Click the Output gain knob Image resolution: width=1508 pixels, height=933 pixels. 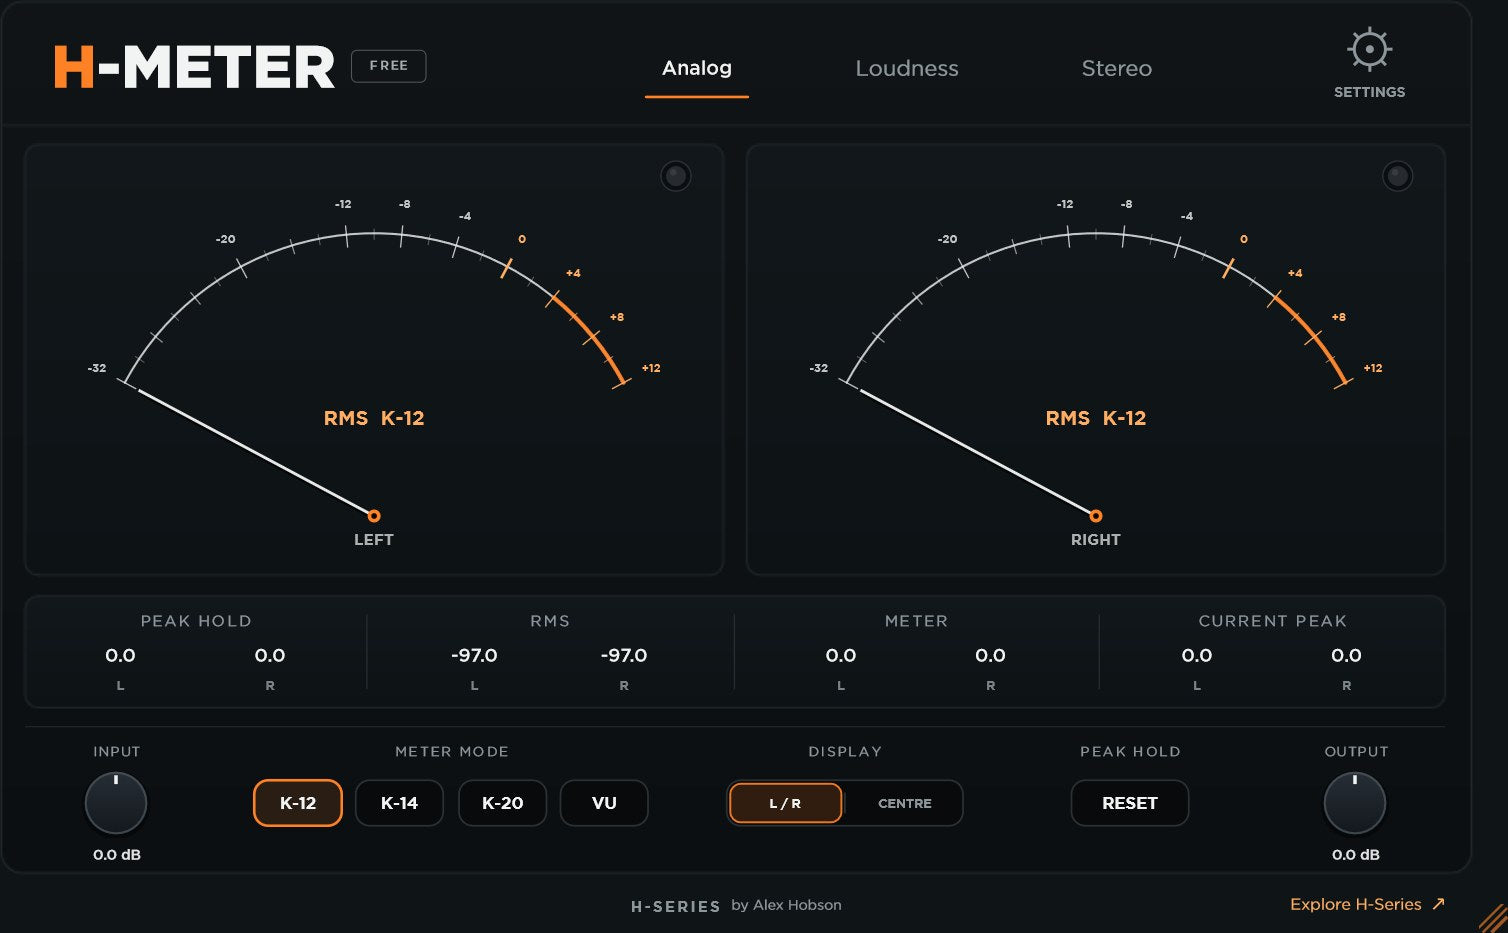[x=1355, y=803]
